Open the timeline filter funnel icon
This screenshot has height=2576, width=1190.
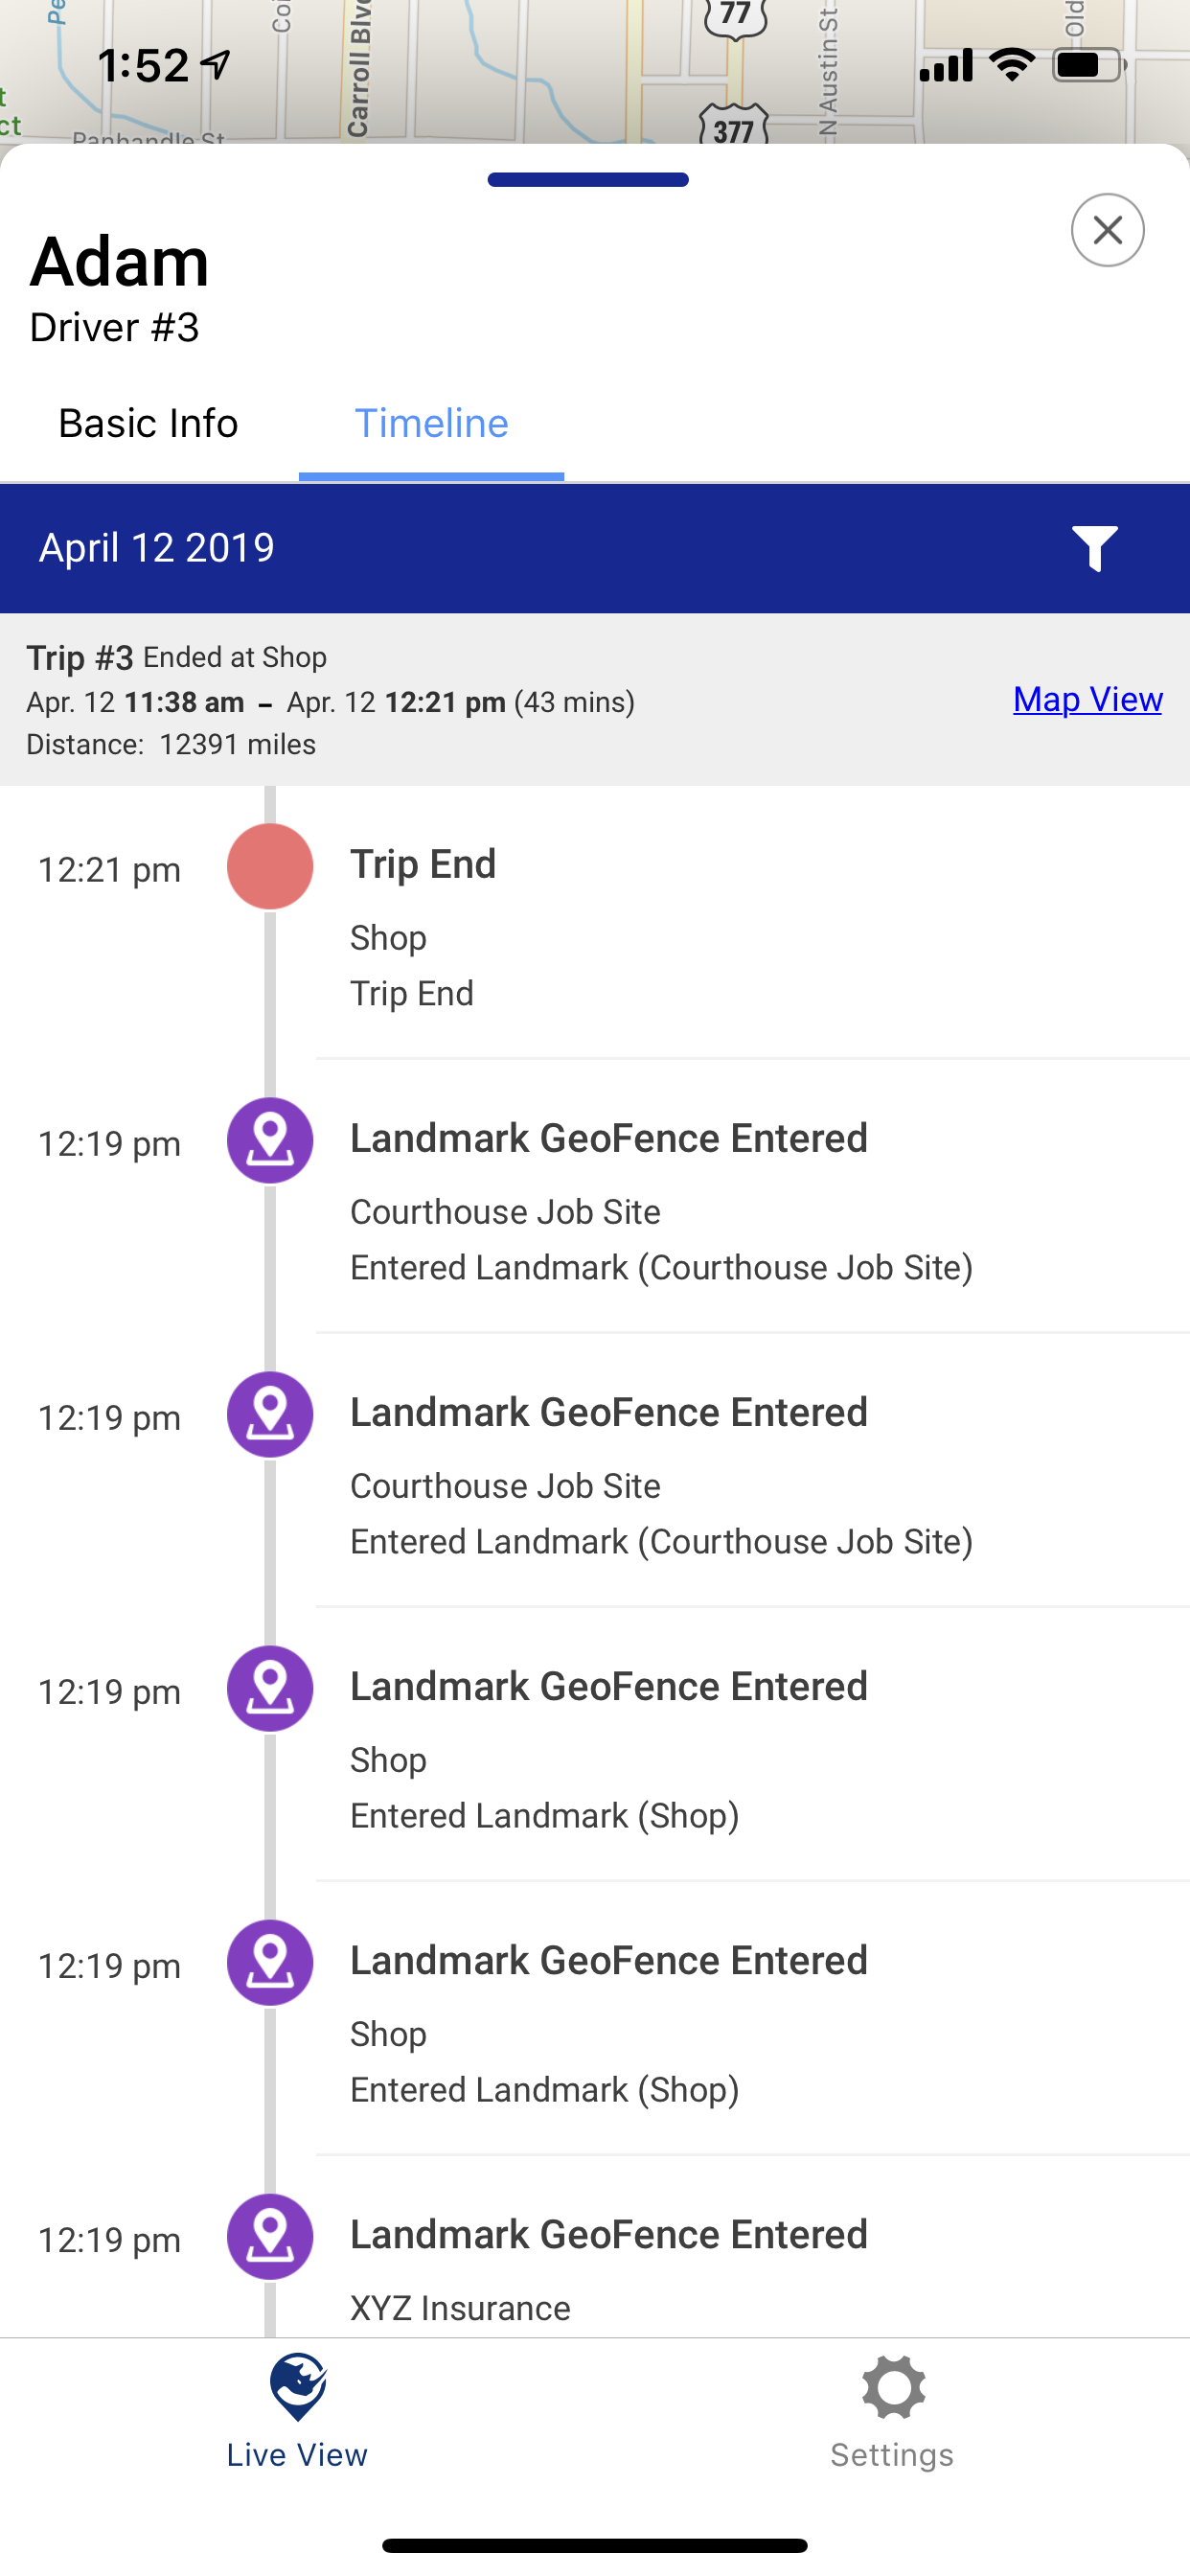pyautogui.click(x=1094, y=548)
